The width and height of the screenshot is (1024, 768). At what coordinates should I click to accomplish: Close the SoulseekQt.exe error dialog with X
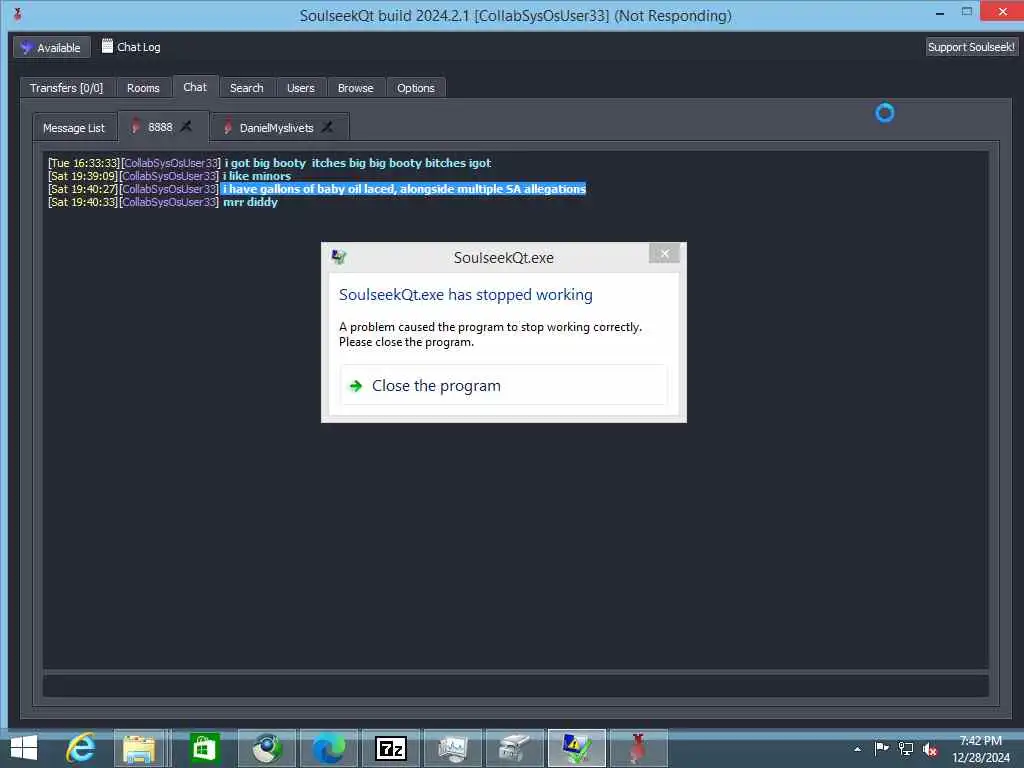pos(664,253)
